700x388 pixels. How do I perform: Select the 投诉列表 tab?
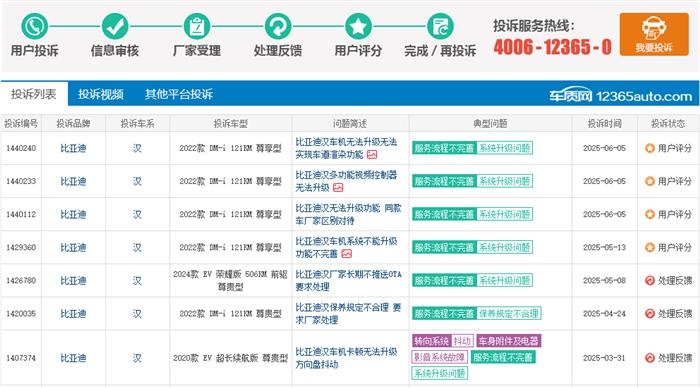[x=34, y=94]
